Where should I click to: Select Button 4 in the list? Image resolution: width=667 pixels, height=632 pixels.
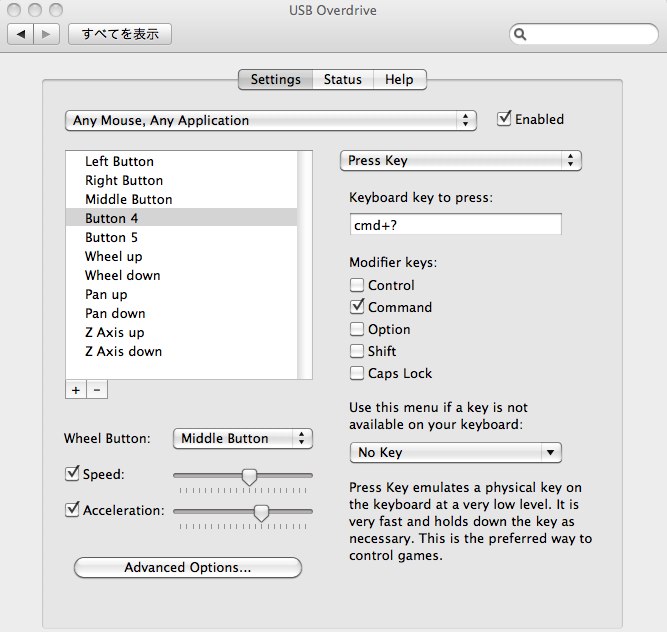tap(182, 218)
